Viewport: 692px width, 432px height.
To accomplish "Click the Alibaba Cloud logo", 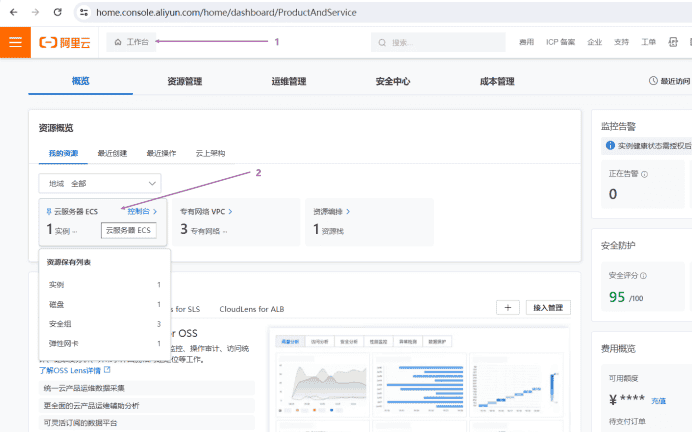I will (x=64, y=42).
